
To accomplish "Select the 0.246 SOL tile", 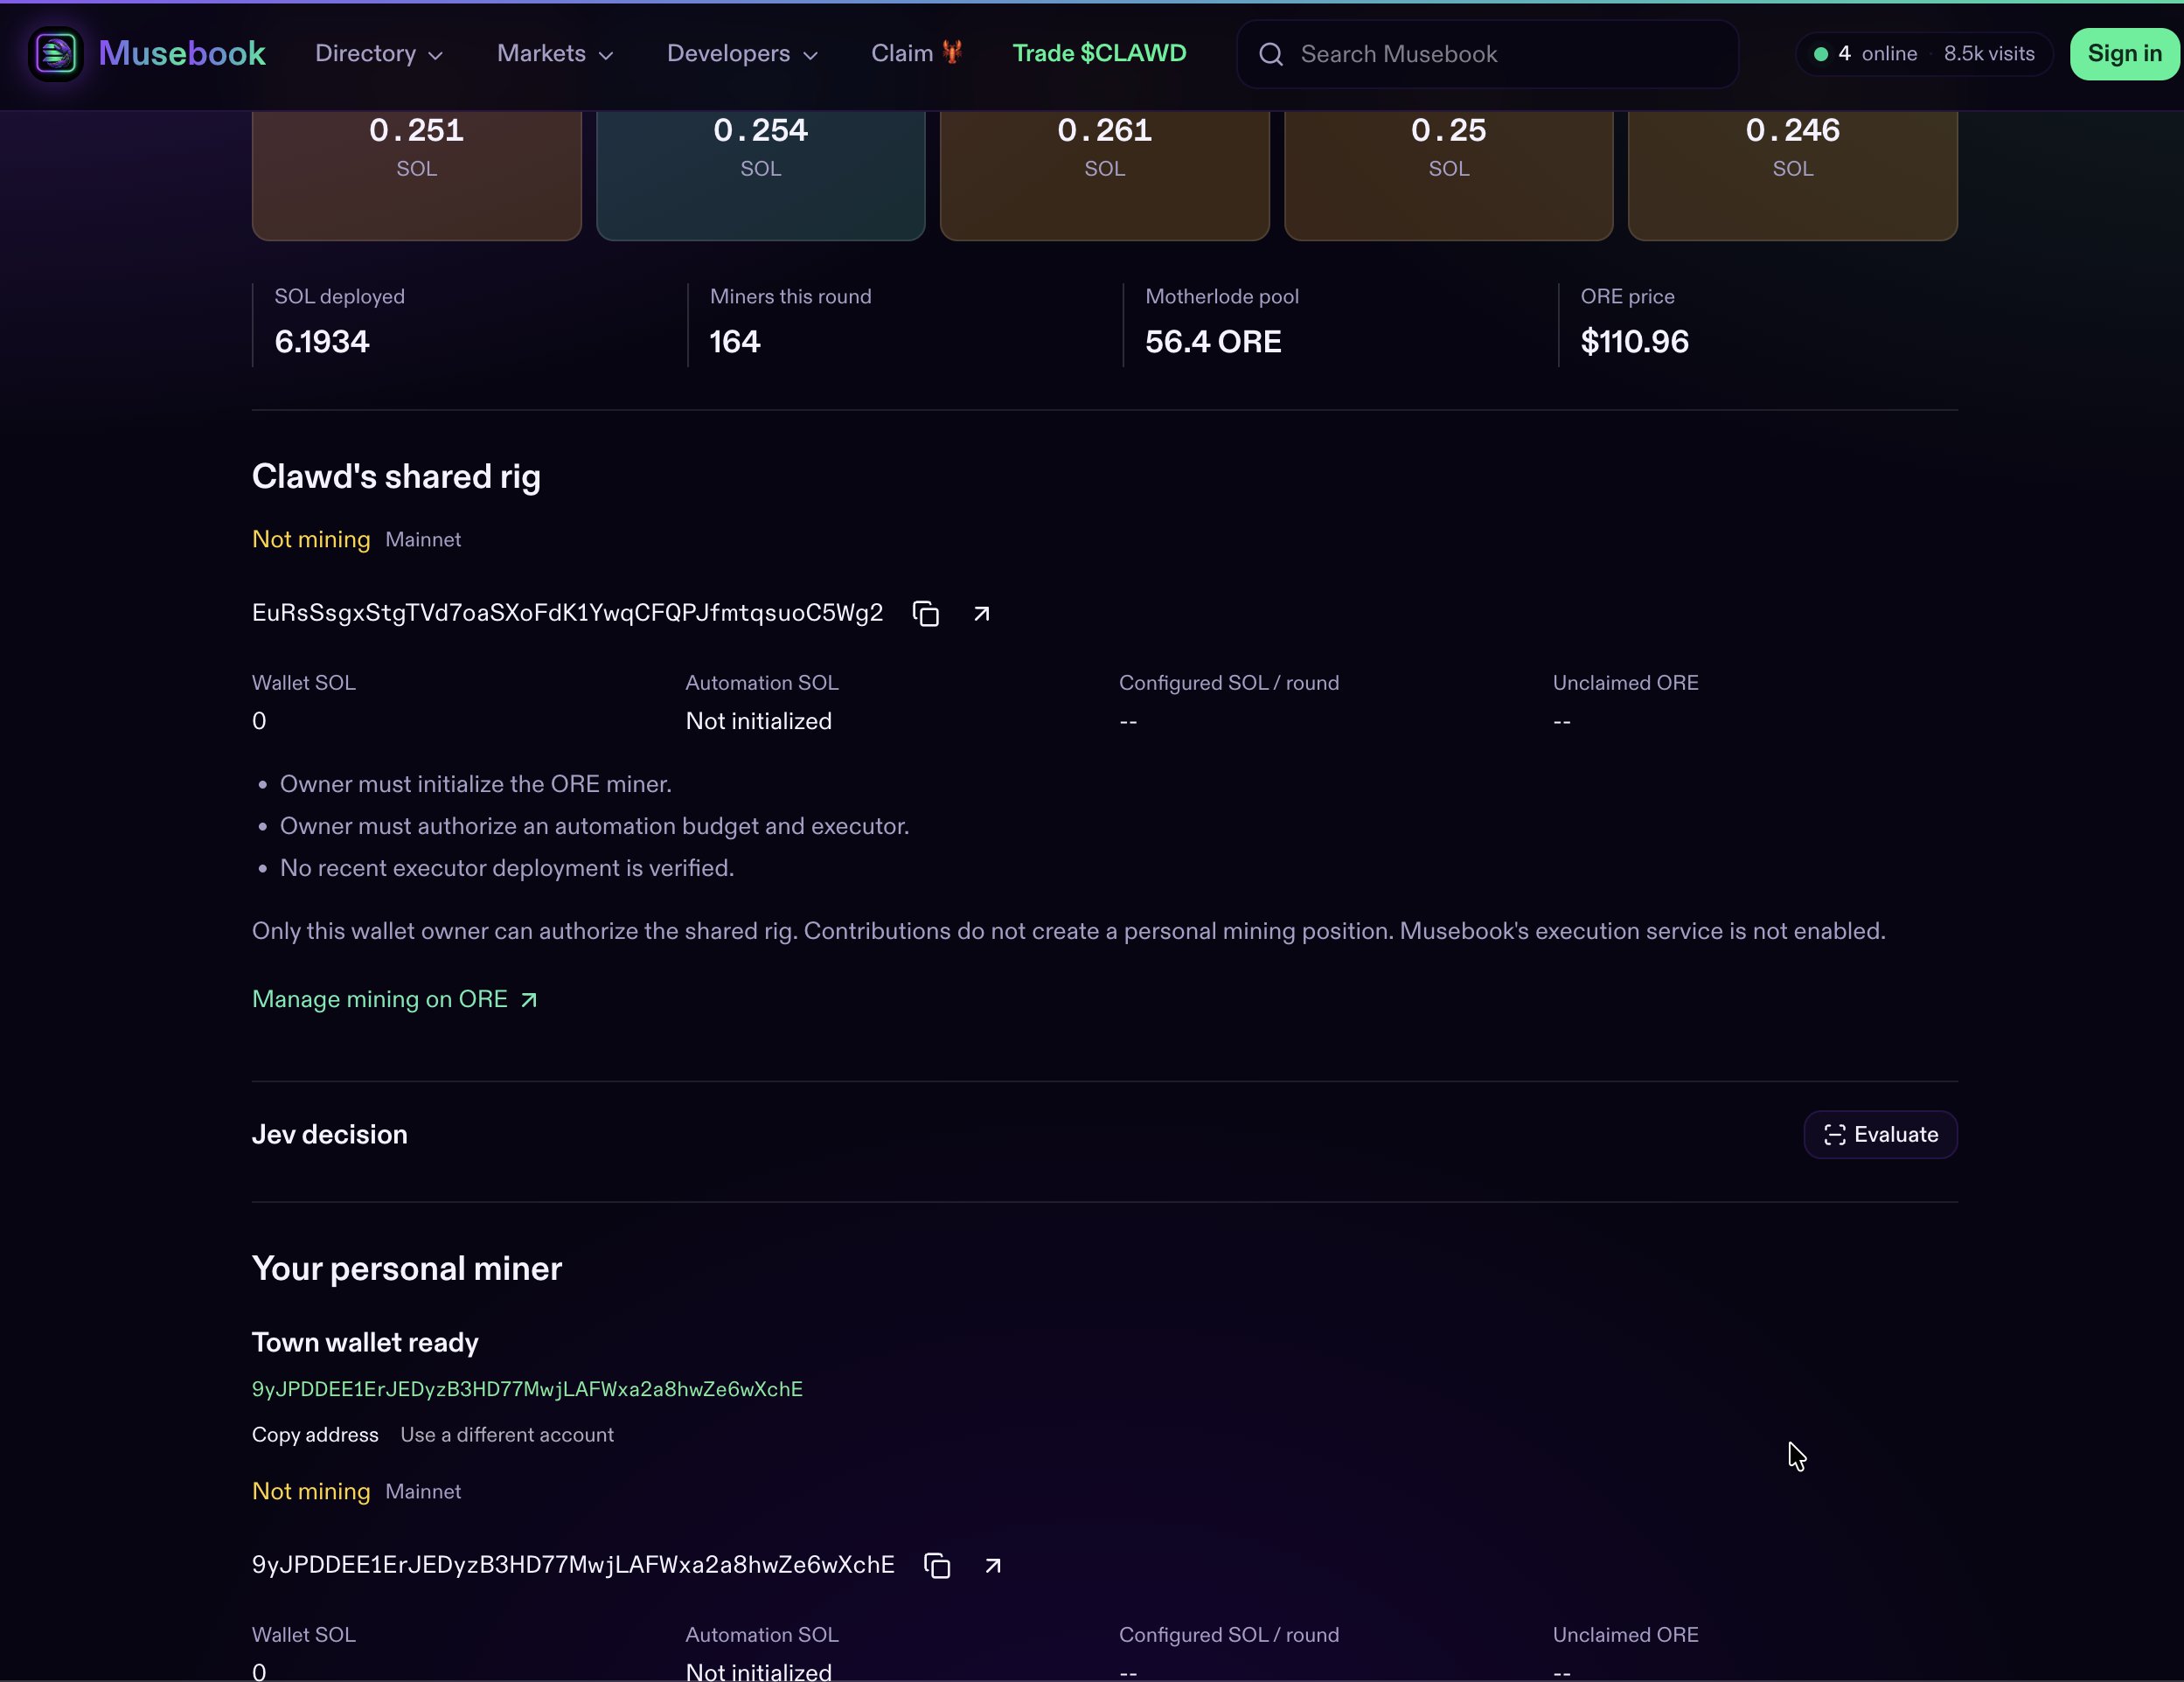I will pyautogui.click(x=1792, y=175).
